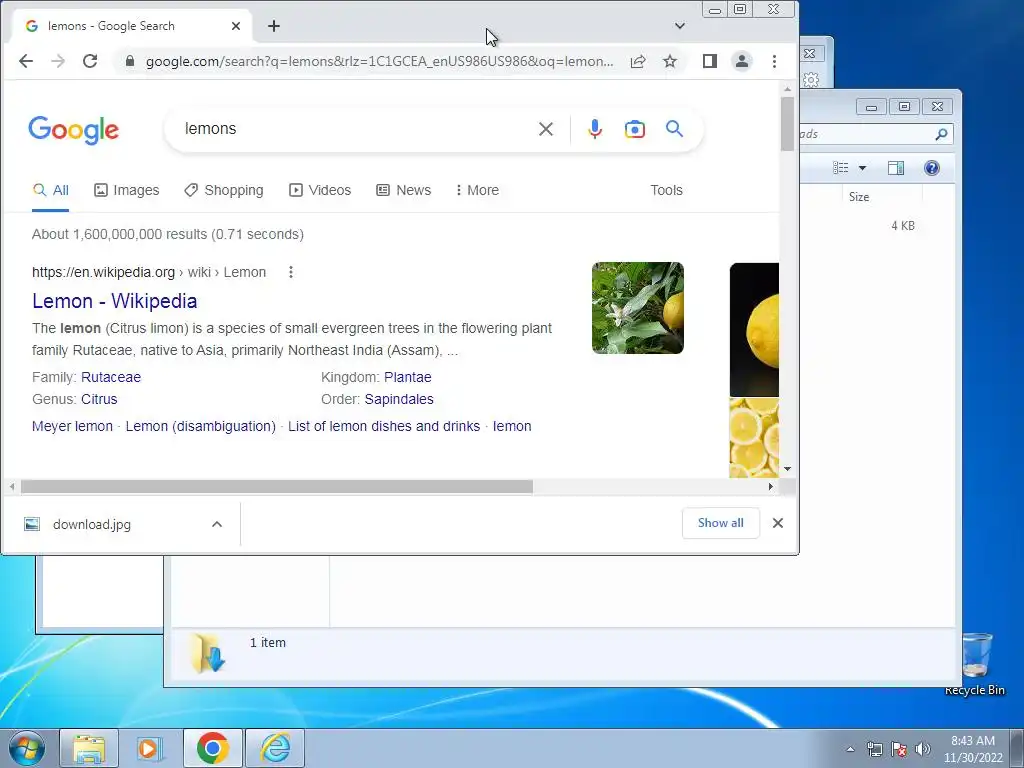1024x768 pixels.
Task: Switch to the Images tab
Action: point(127,190)
